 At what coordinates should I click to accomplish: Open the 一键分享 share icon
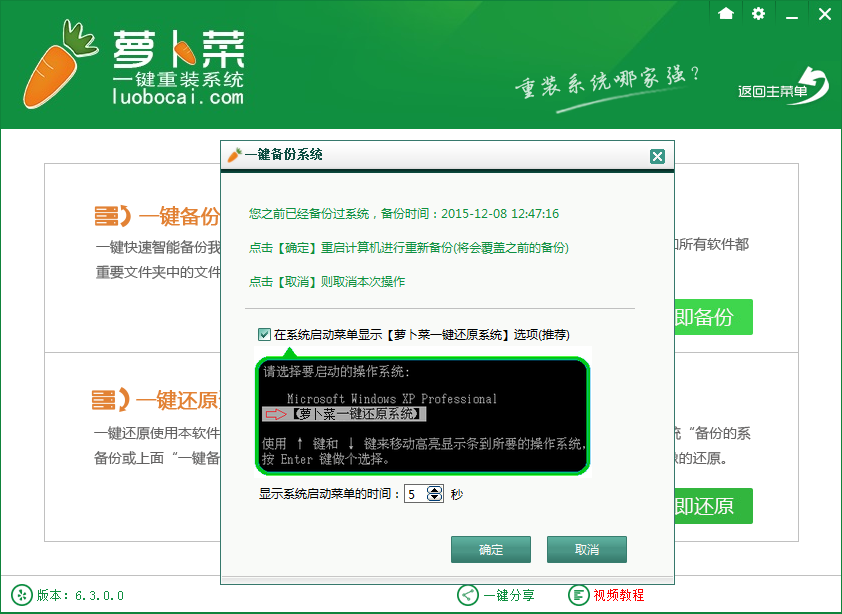pyautogui.click(x=468, y=595)
